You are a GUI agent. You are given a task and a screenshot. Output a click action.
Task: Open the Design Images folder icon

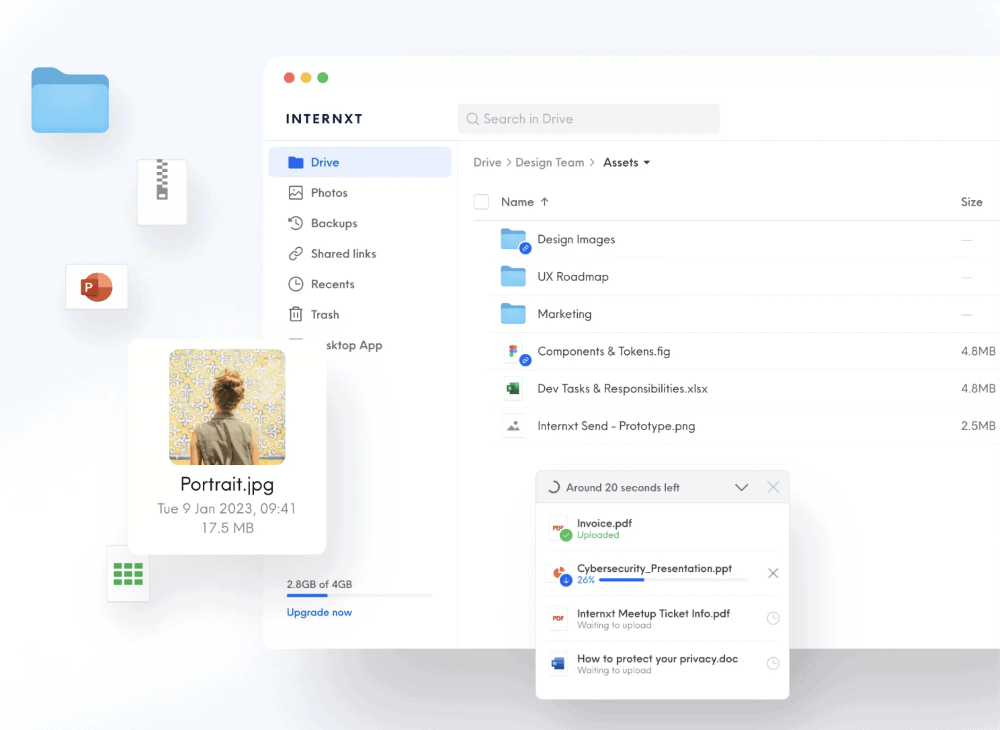(513, 239)
